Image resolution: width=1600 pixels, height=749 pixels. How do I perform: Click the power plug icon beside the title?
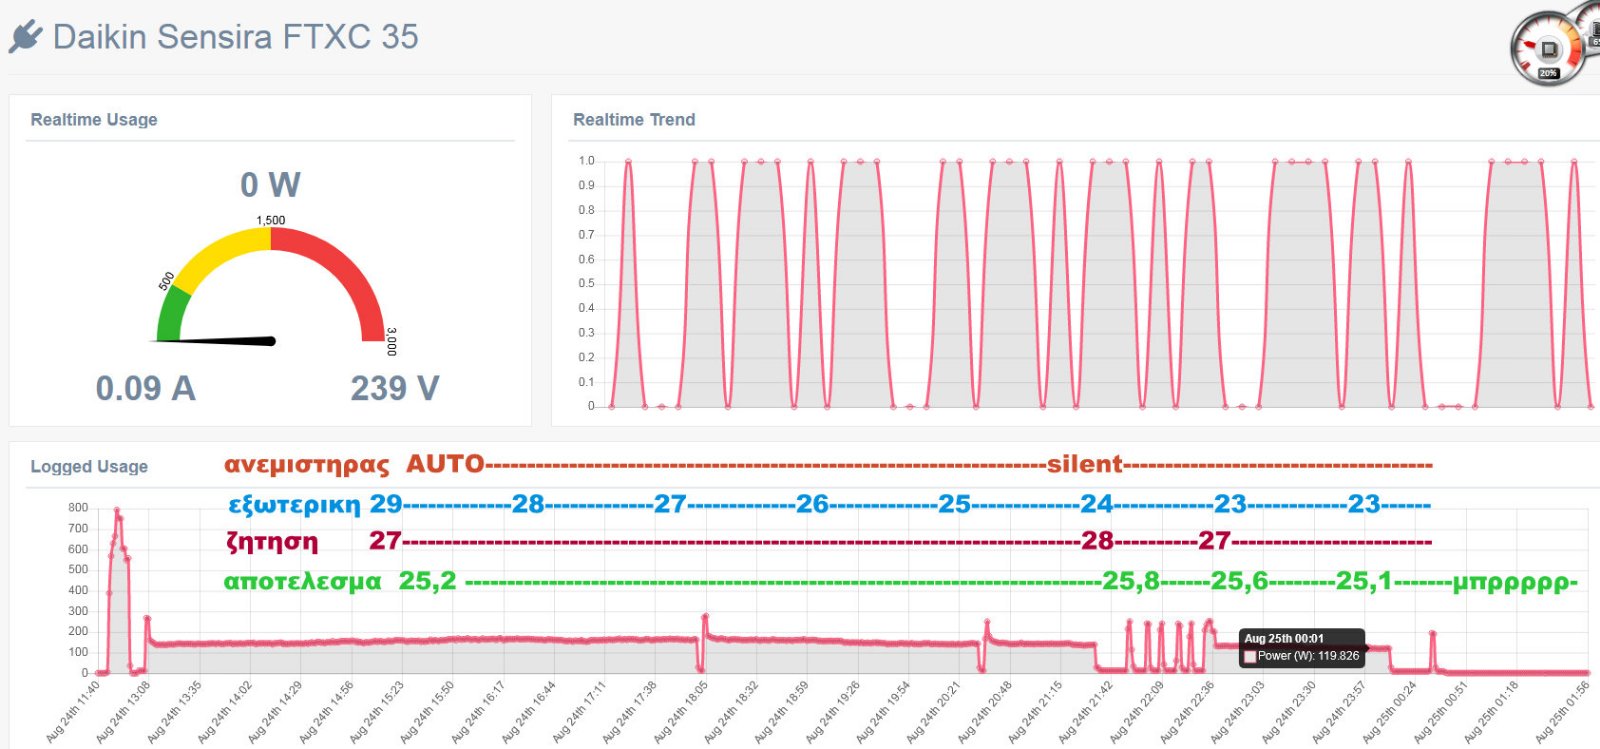(25, 37)
